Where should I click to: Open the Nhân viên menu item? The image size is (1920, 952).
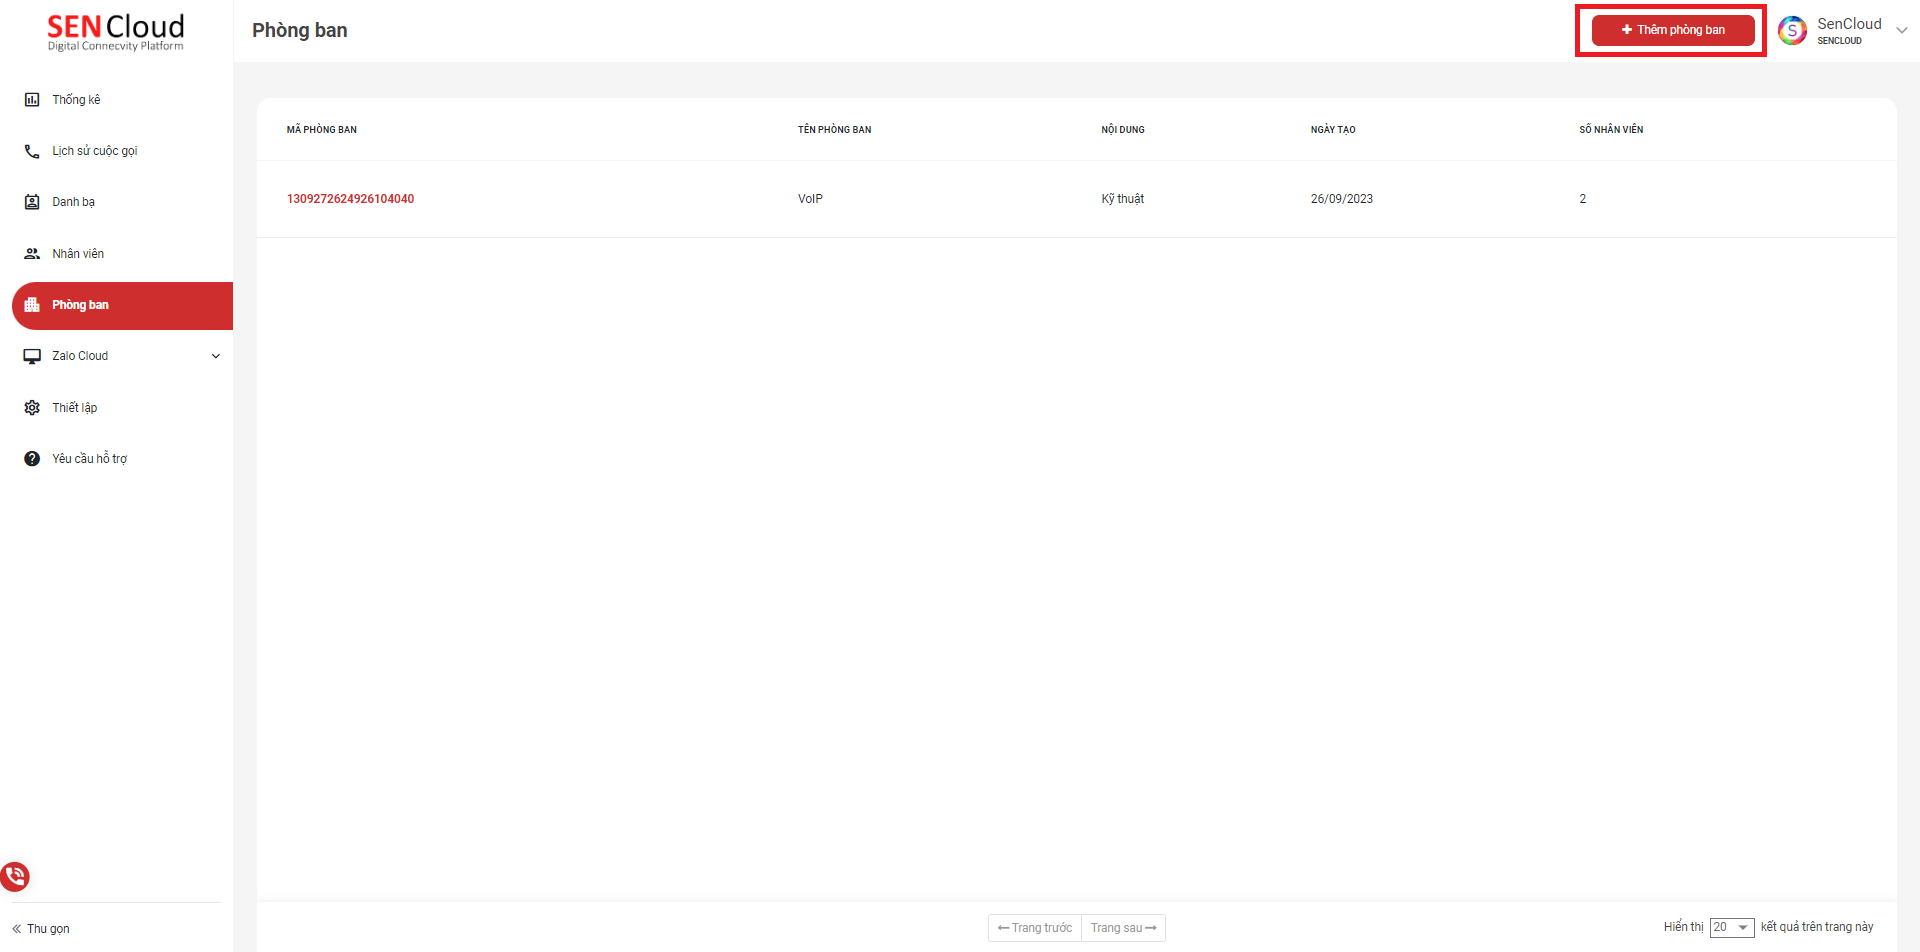click(78, 254)
